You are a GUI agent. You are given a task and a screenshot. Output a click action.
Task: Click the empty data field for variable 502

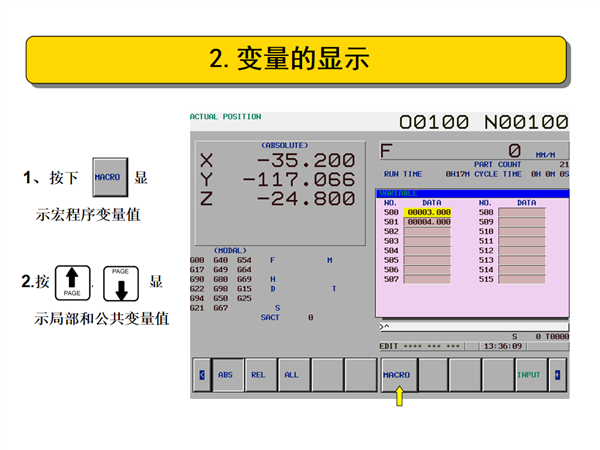coord(429,232)
